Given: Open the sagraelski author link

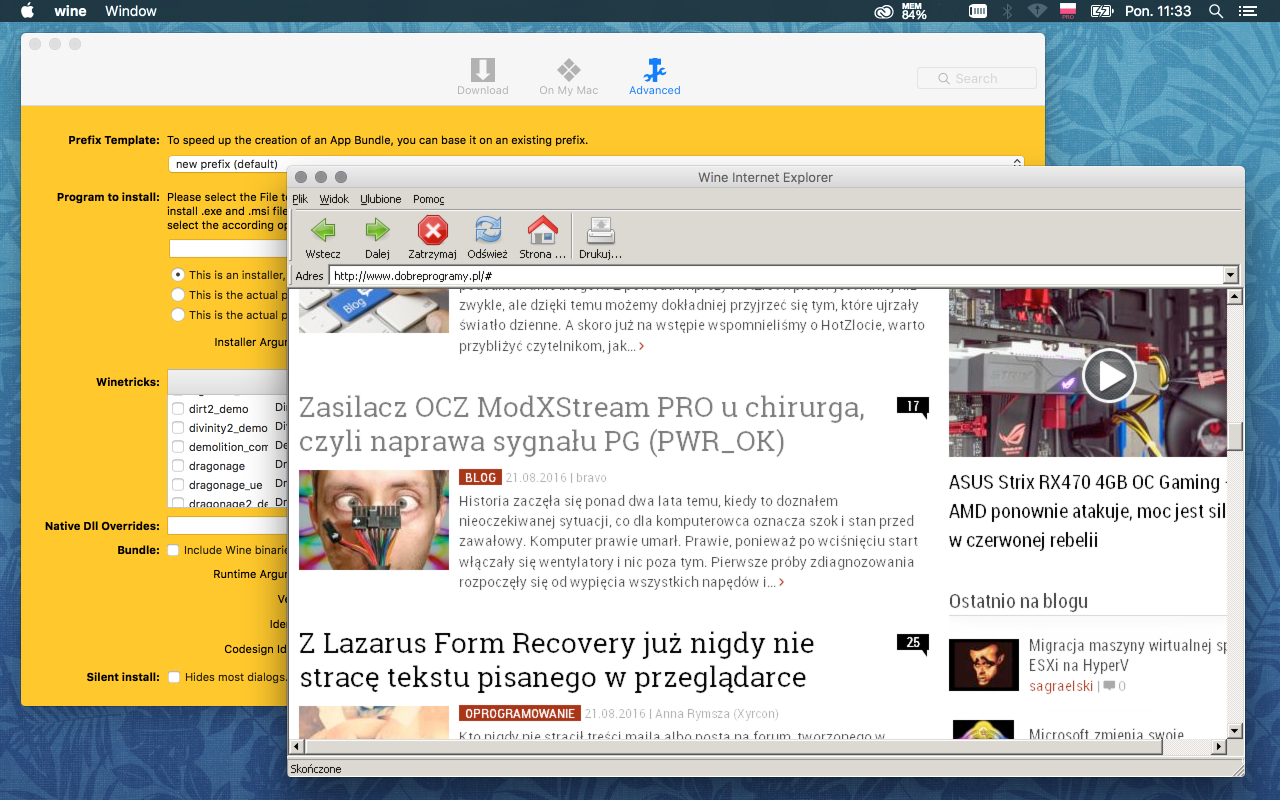Looking at the screenshot, I should click(1061, 686).
